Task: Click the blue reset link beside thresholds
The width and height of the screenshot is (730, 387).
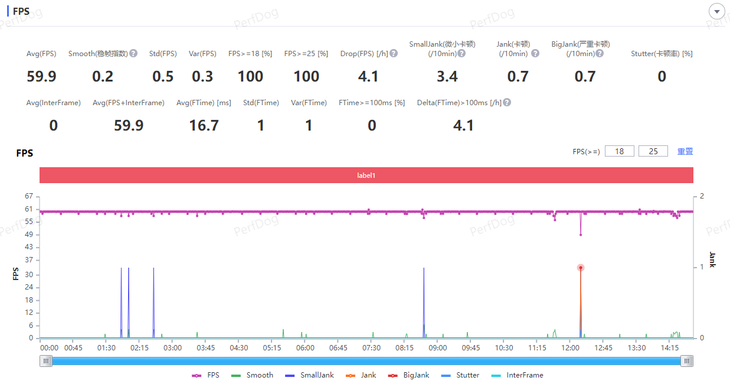Action: pyautogui.click(x=685, y=151)
